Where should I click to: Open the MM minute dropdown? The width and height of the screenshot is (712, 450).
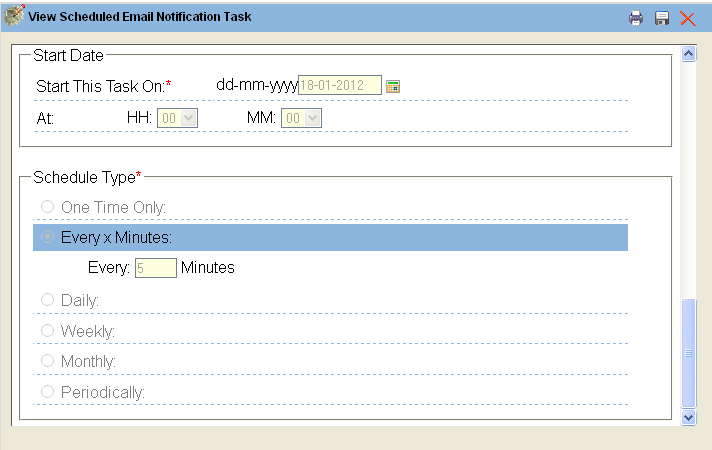pos(302,118)
